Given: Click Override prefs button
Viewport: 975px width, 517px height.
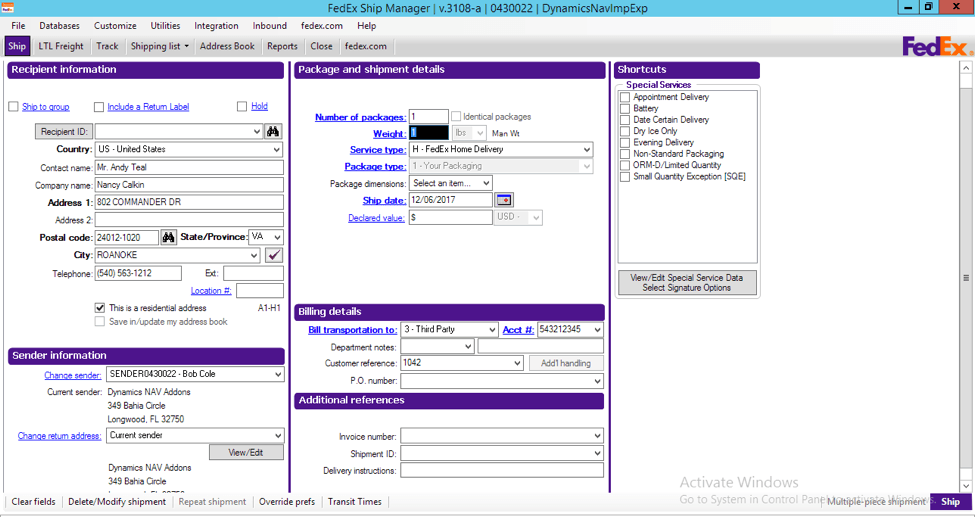Looking at the screenshot, I should point(287,501).
